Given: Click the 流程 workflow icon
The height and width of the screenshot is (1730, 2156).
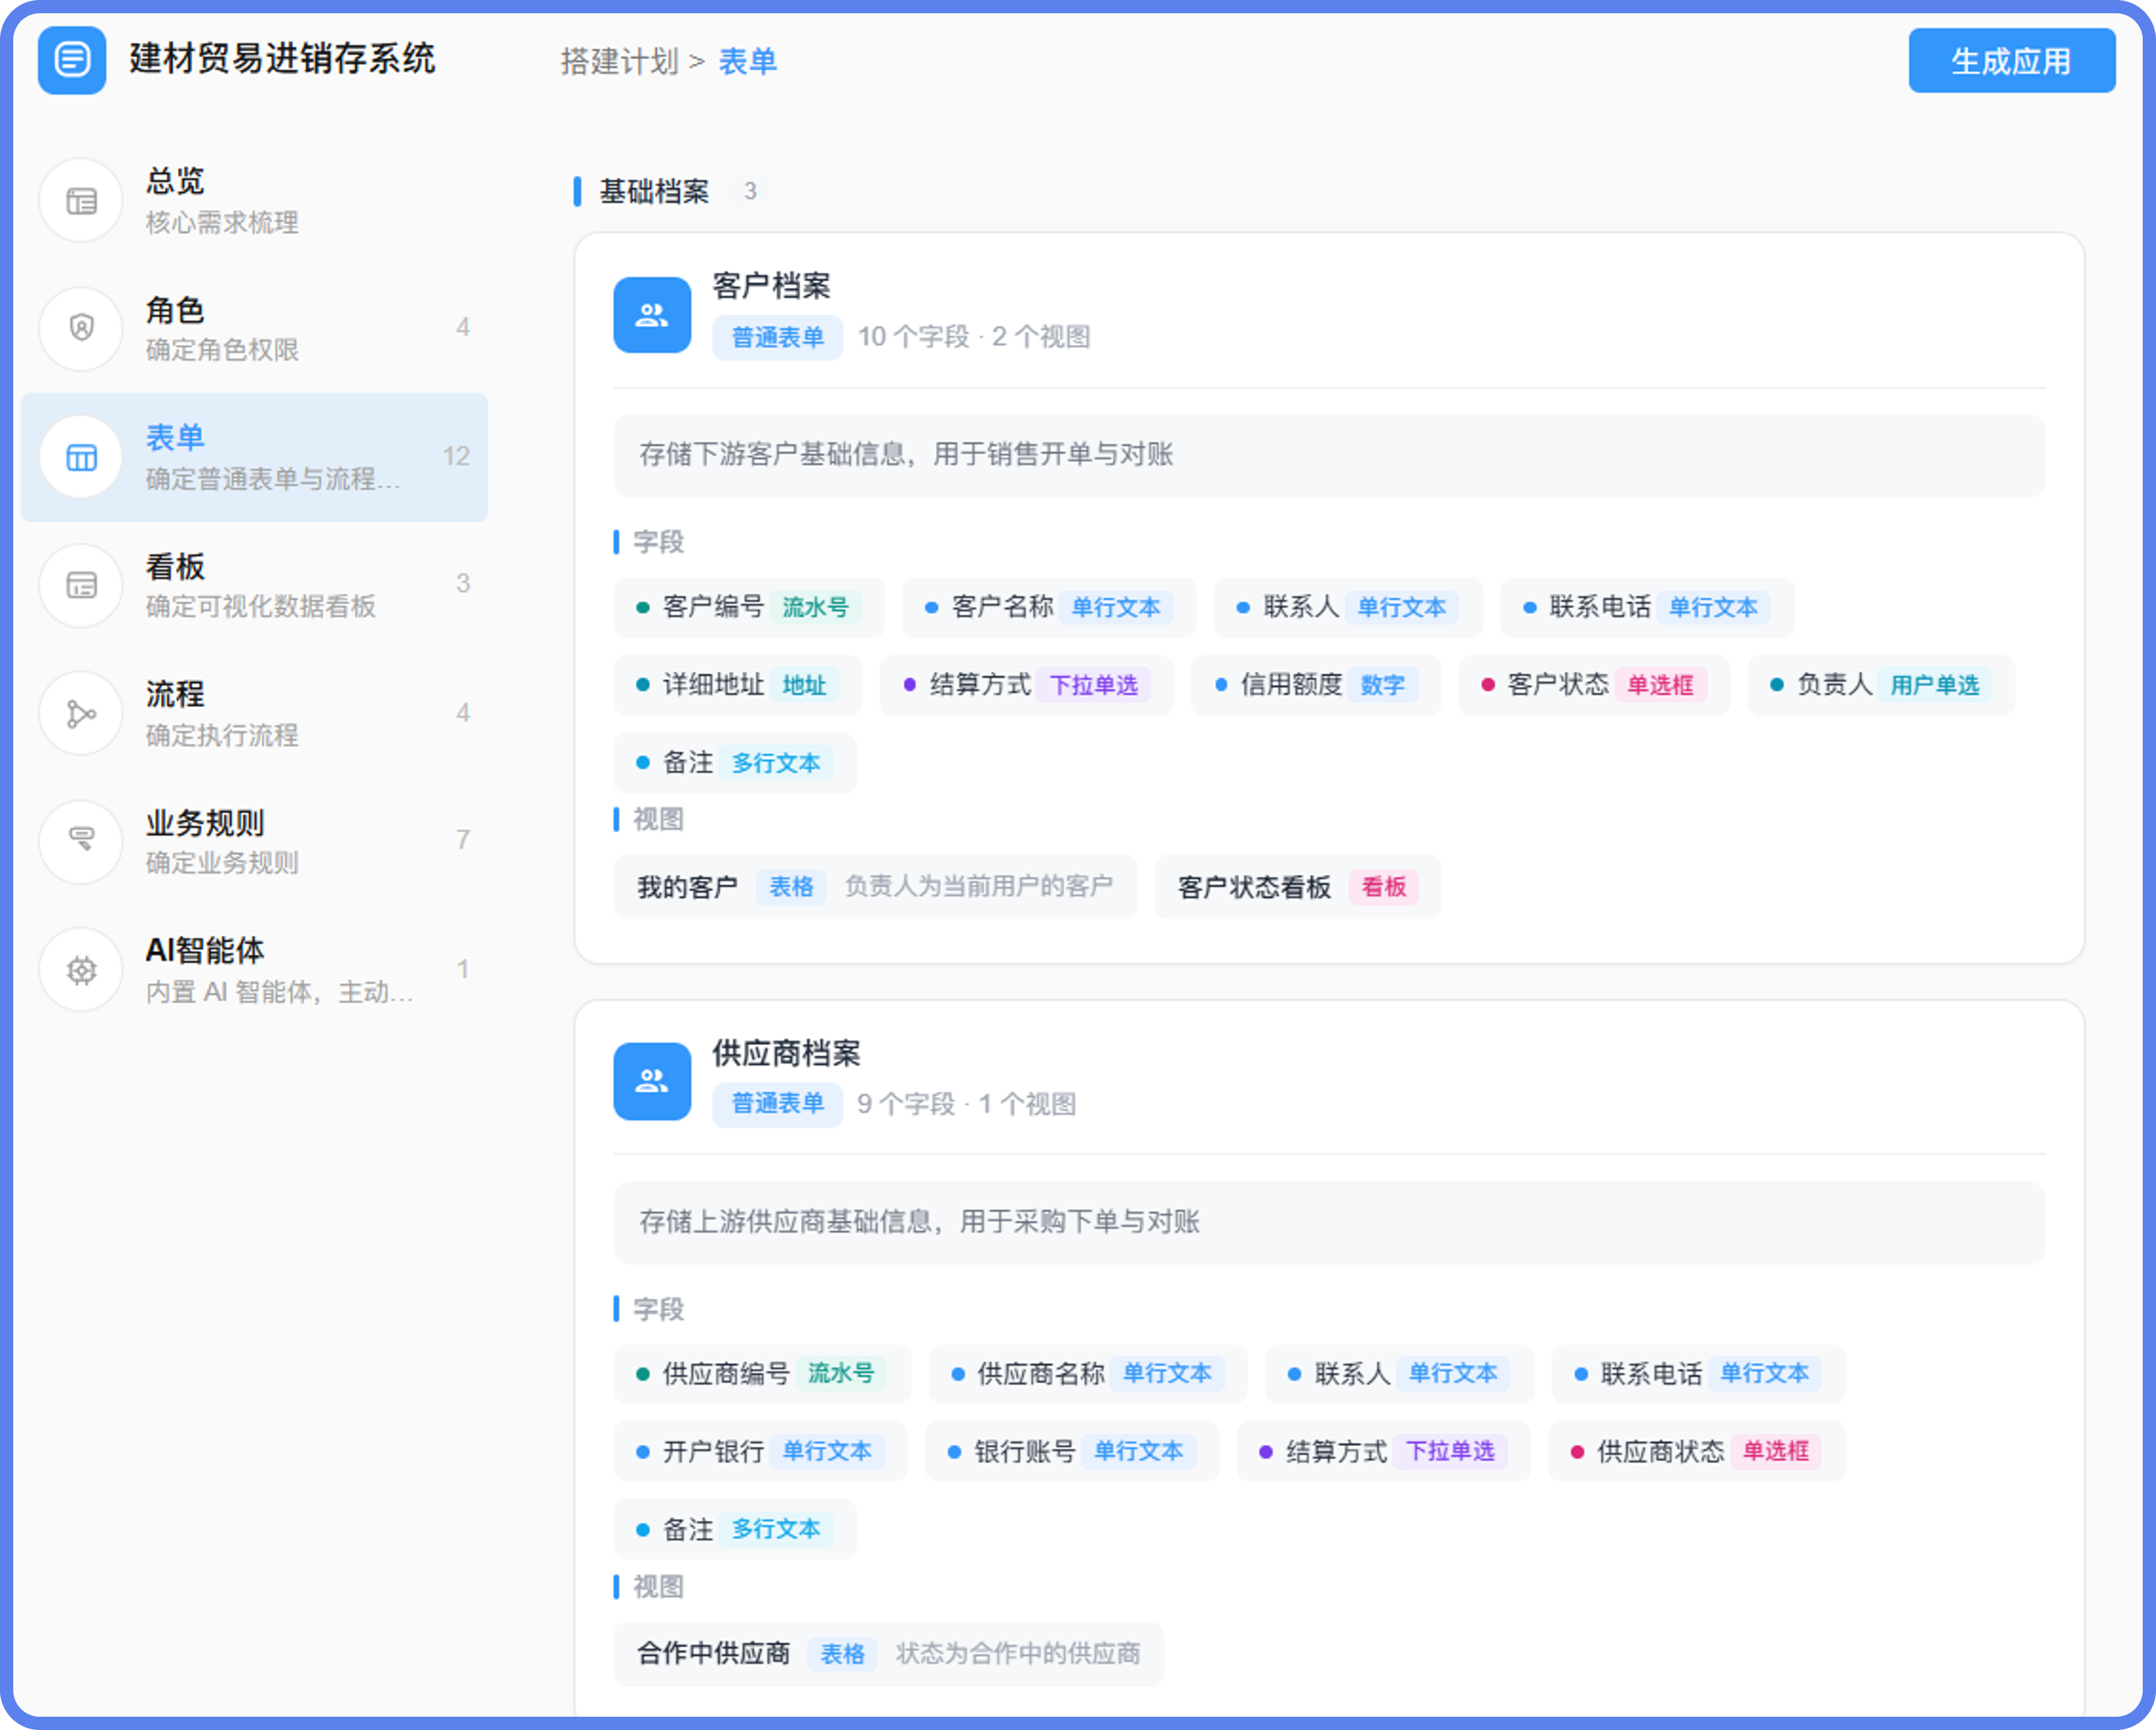Looking at the screenshot, I should pyautogui.click(x=81, y=713).
